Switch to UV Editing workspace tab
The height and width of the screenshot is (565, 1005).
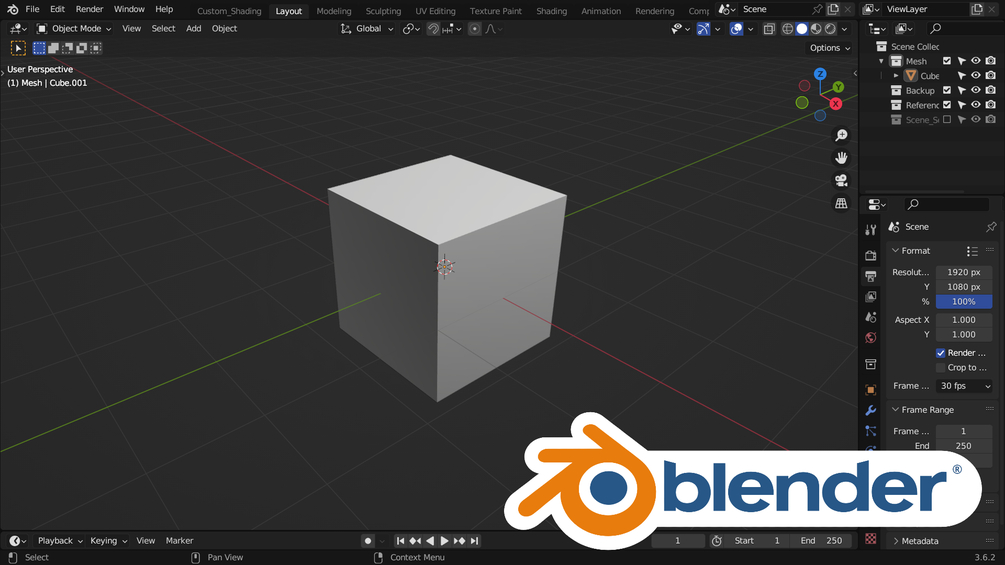point(435,11)
